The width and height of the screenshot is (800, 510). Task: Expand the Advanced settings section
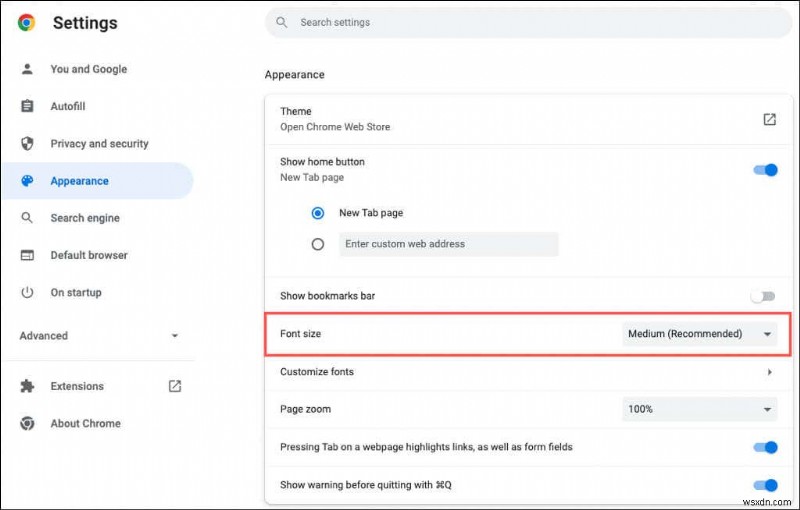pos(97,336)
